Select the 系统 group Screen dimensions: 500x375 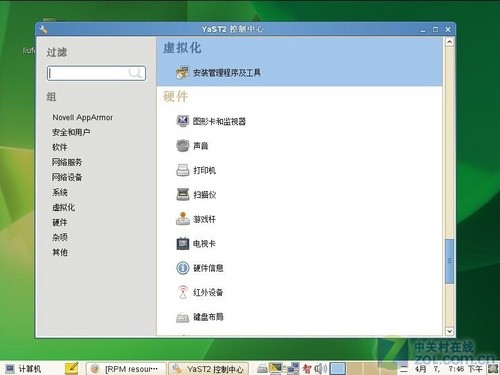pyautogui.click(x=60, y=192)
